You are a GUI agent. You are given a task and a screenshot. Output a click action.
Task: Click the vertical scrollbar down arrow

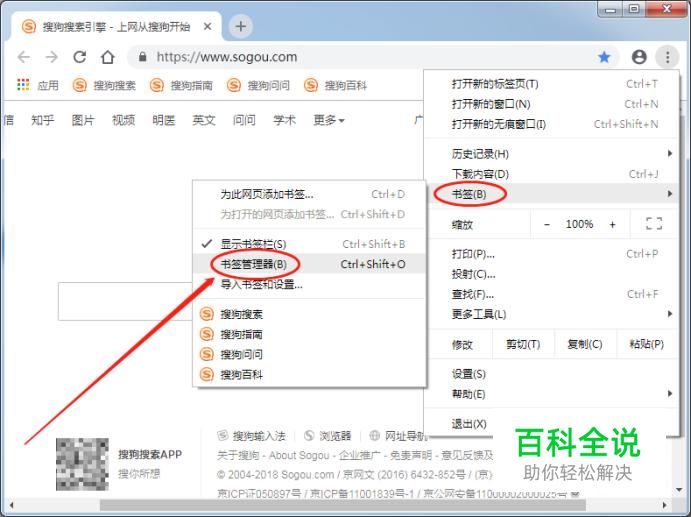click(679, 490)
